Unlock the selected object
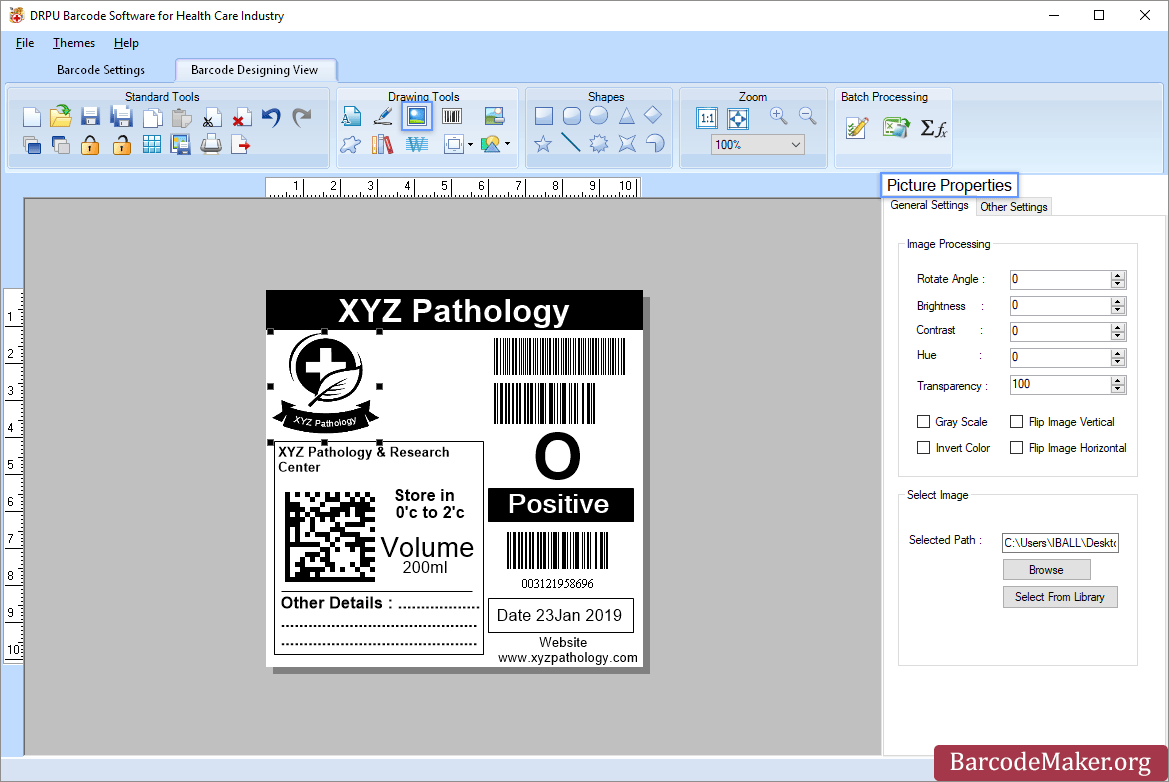1169x782 pixels. 121,145
